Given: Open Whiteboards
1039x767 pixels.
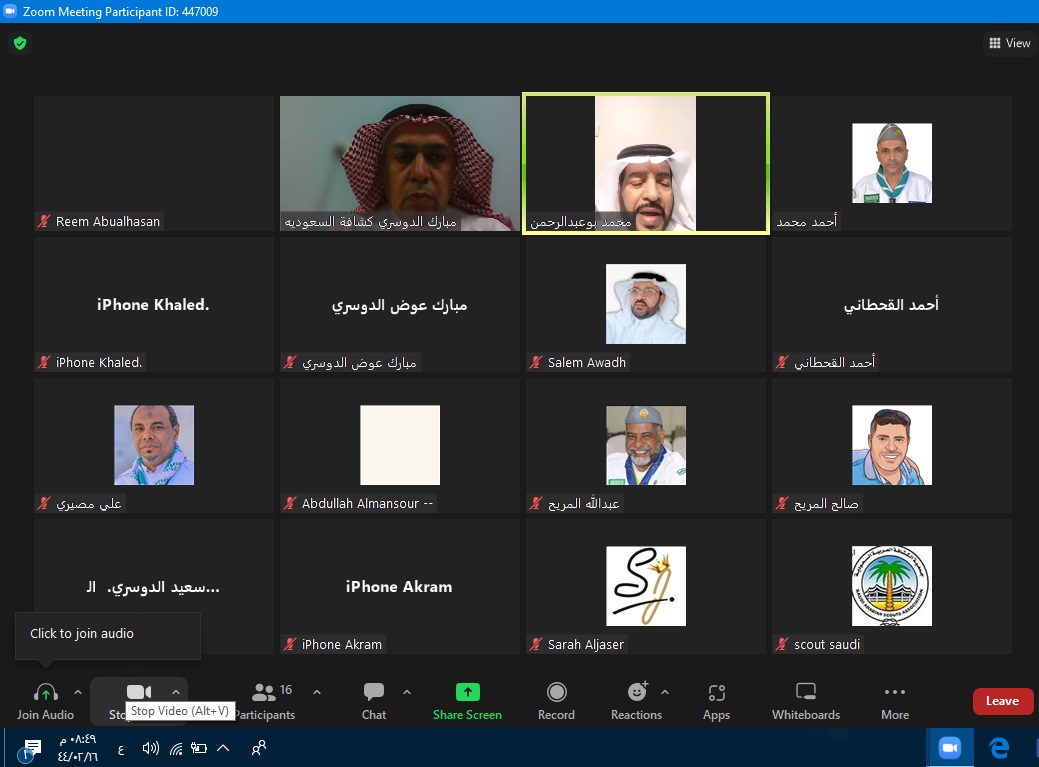Looking at the screenshot, I should tap(805, 699).
